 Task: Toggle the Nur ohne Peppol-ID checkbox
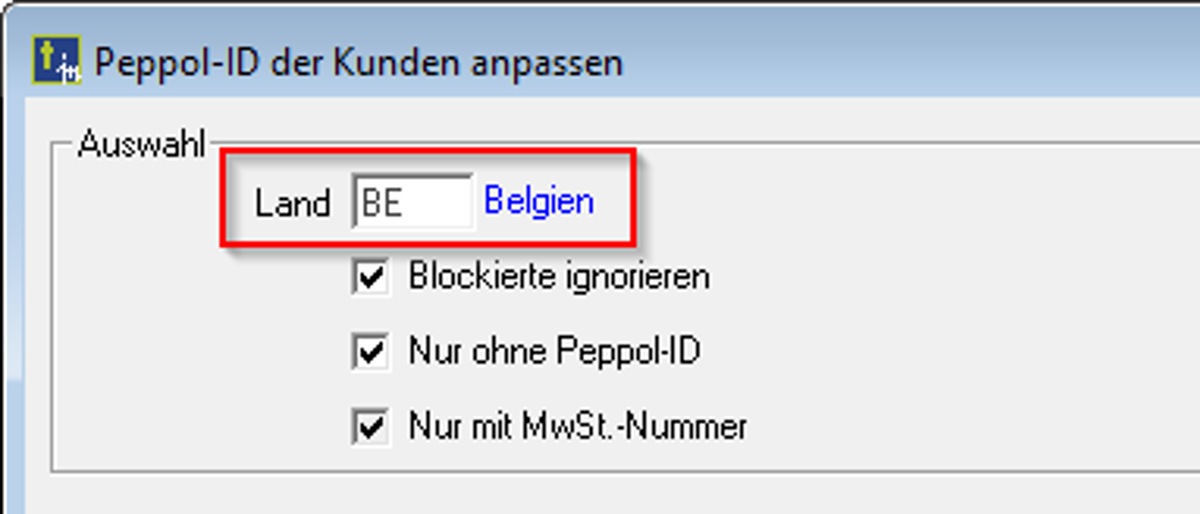tap(371, 352)
